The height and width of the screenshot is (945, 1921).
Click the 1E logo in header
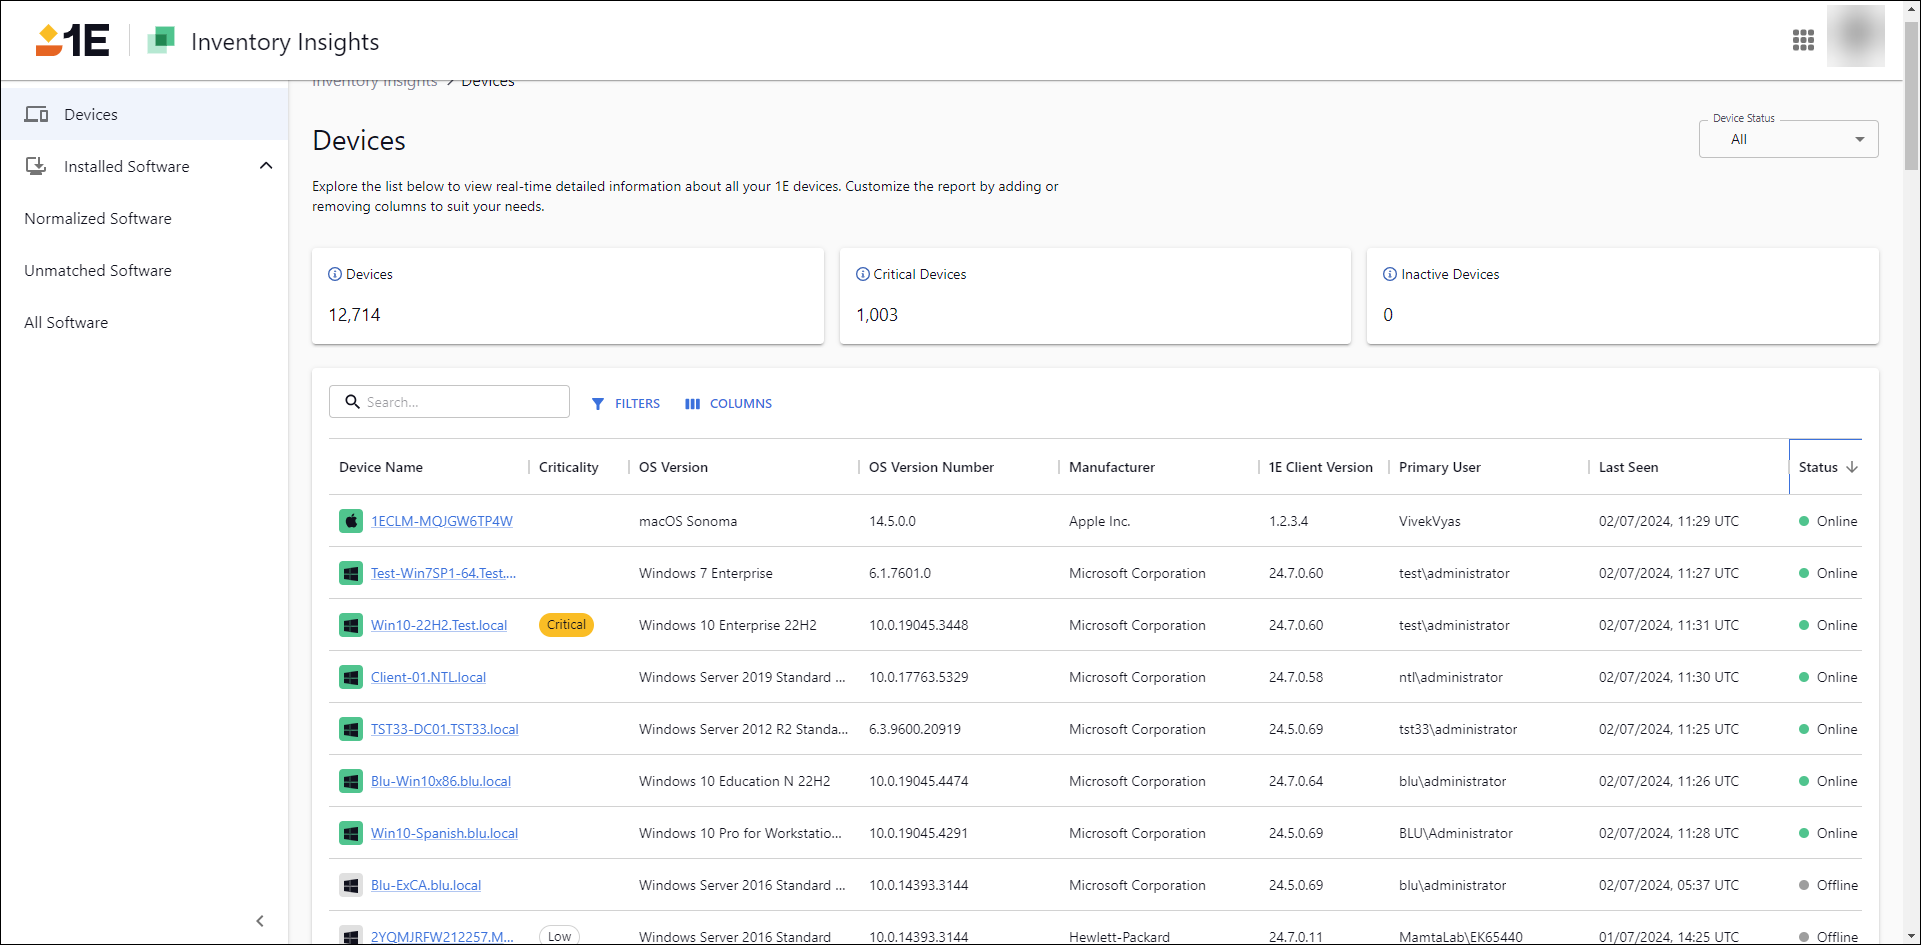[x=72, y=40]
